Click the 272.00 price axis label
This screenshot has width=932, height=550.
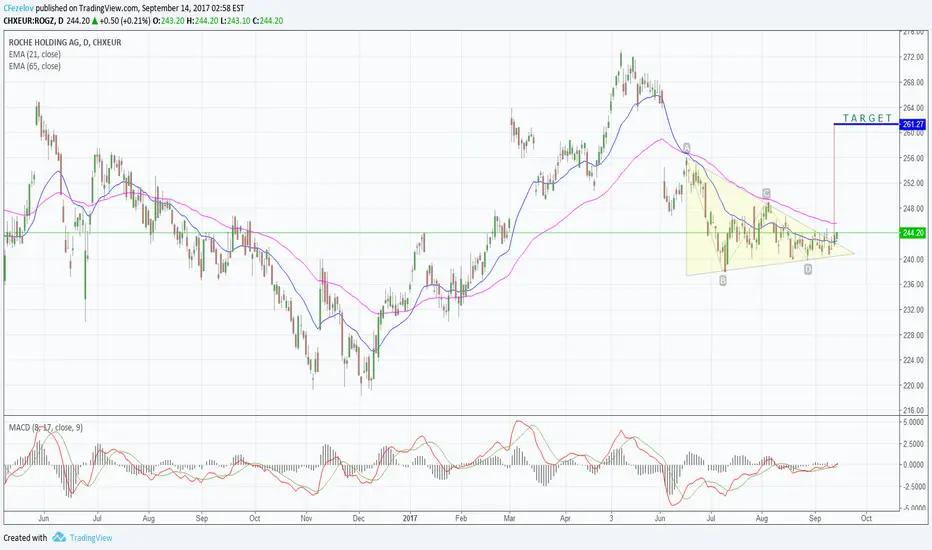coord(914,57)
